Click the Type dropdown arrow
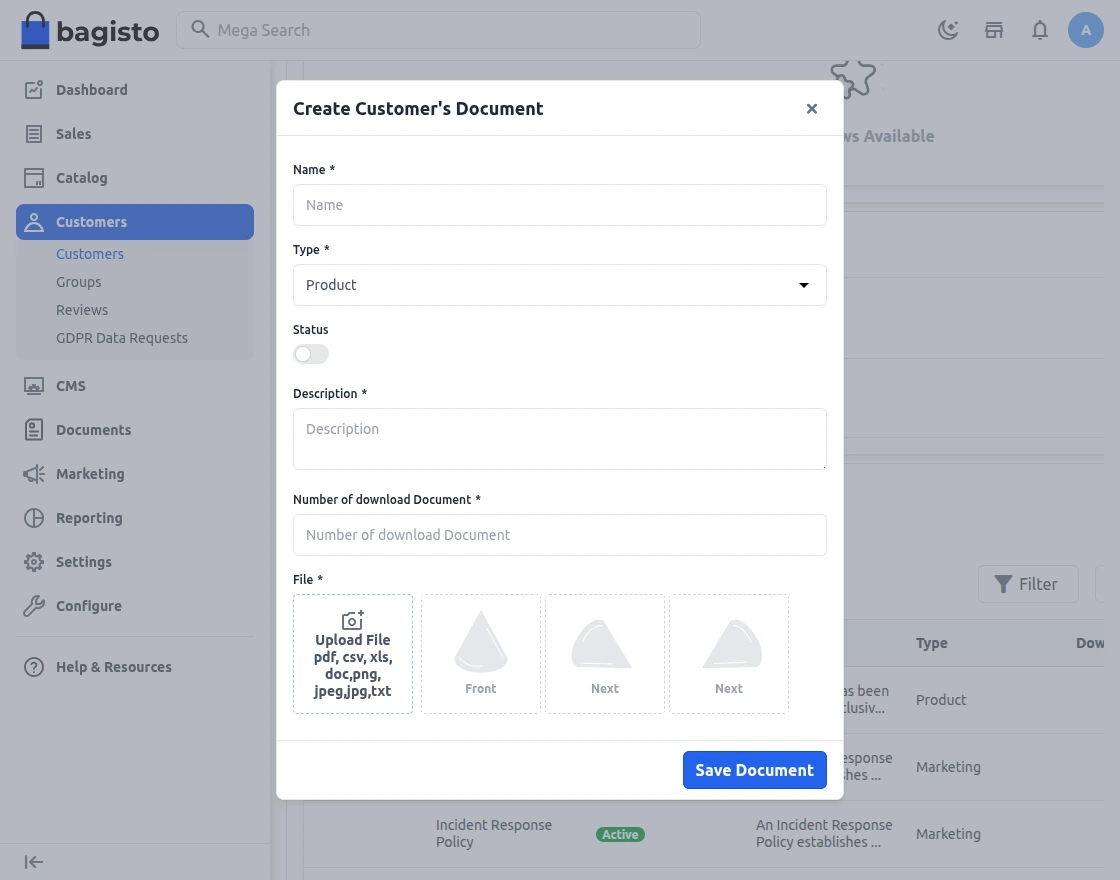 pos(804,285)
